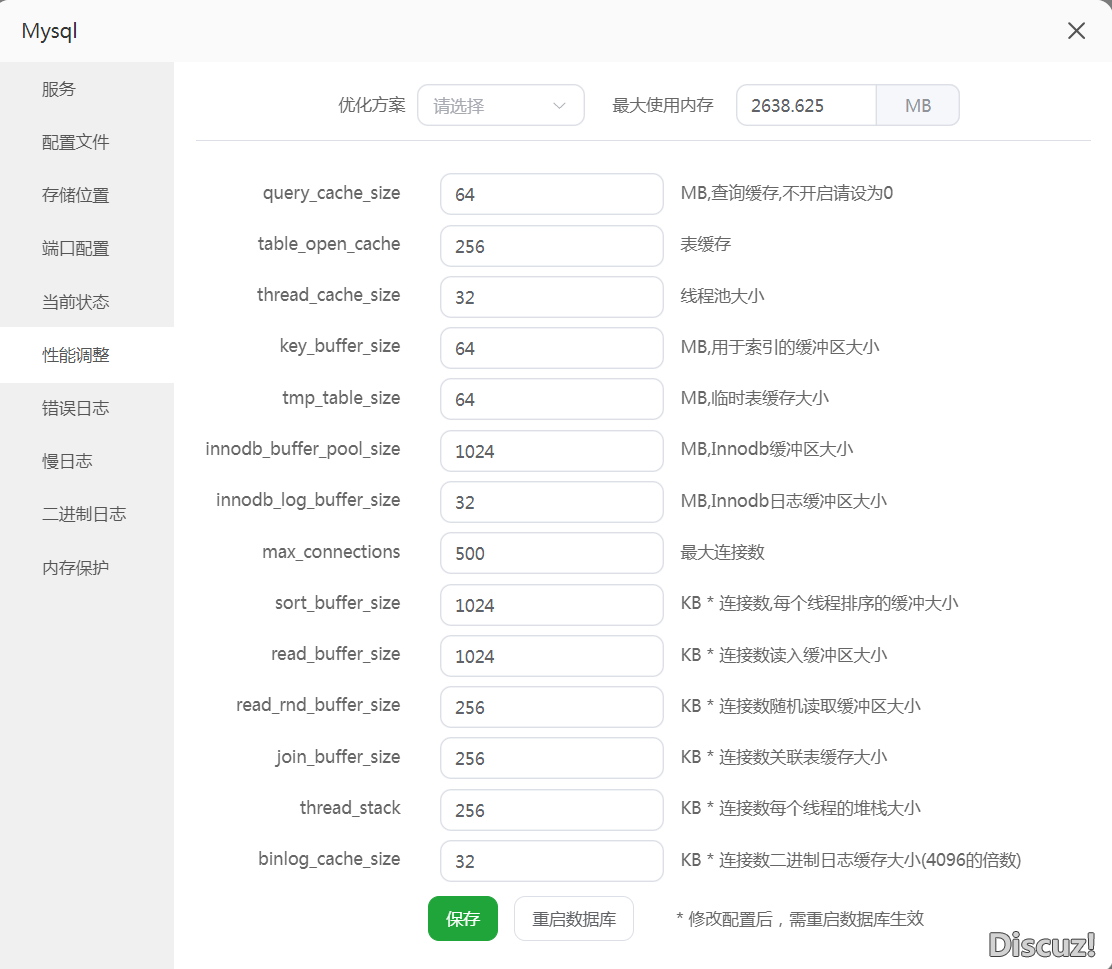Select the max_connections value field

pos(551,553)
